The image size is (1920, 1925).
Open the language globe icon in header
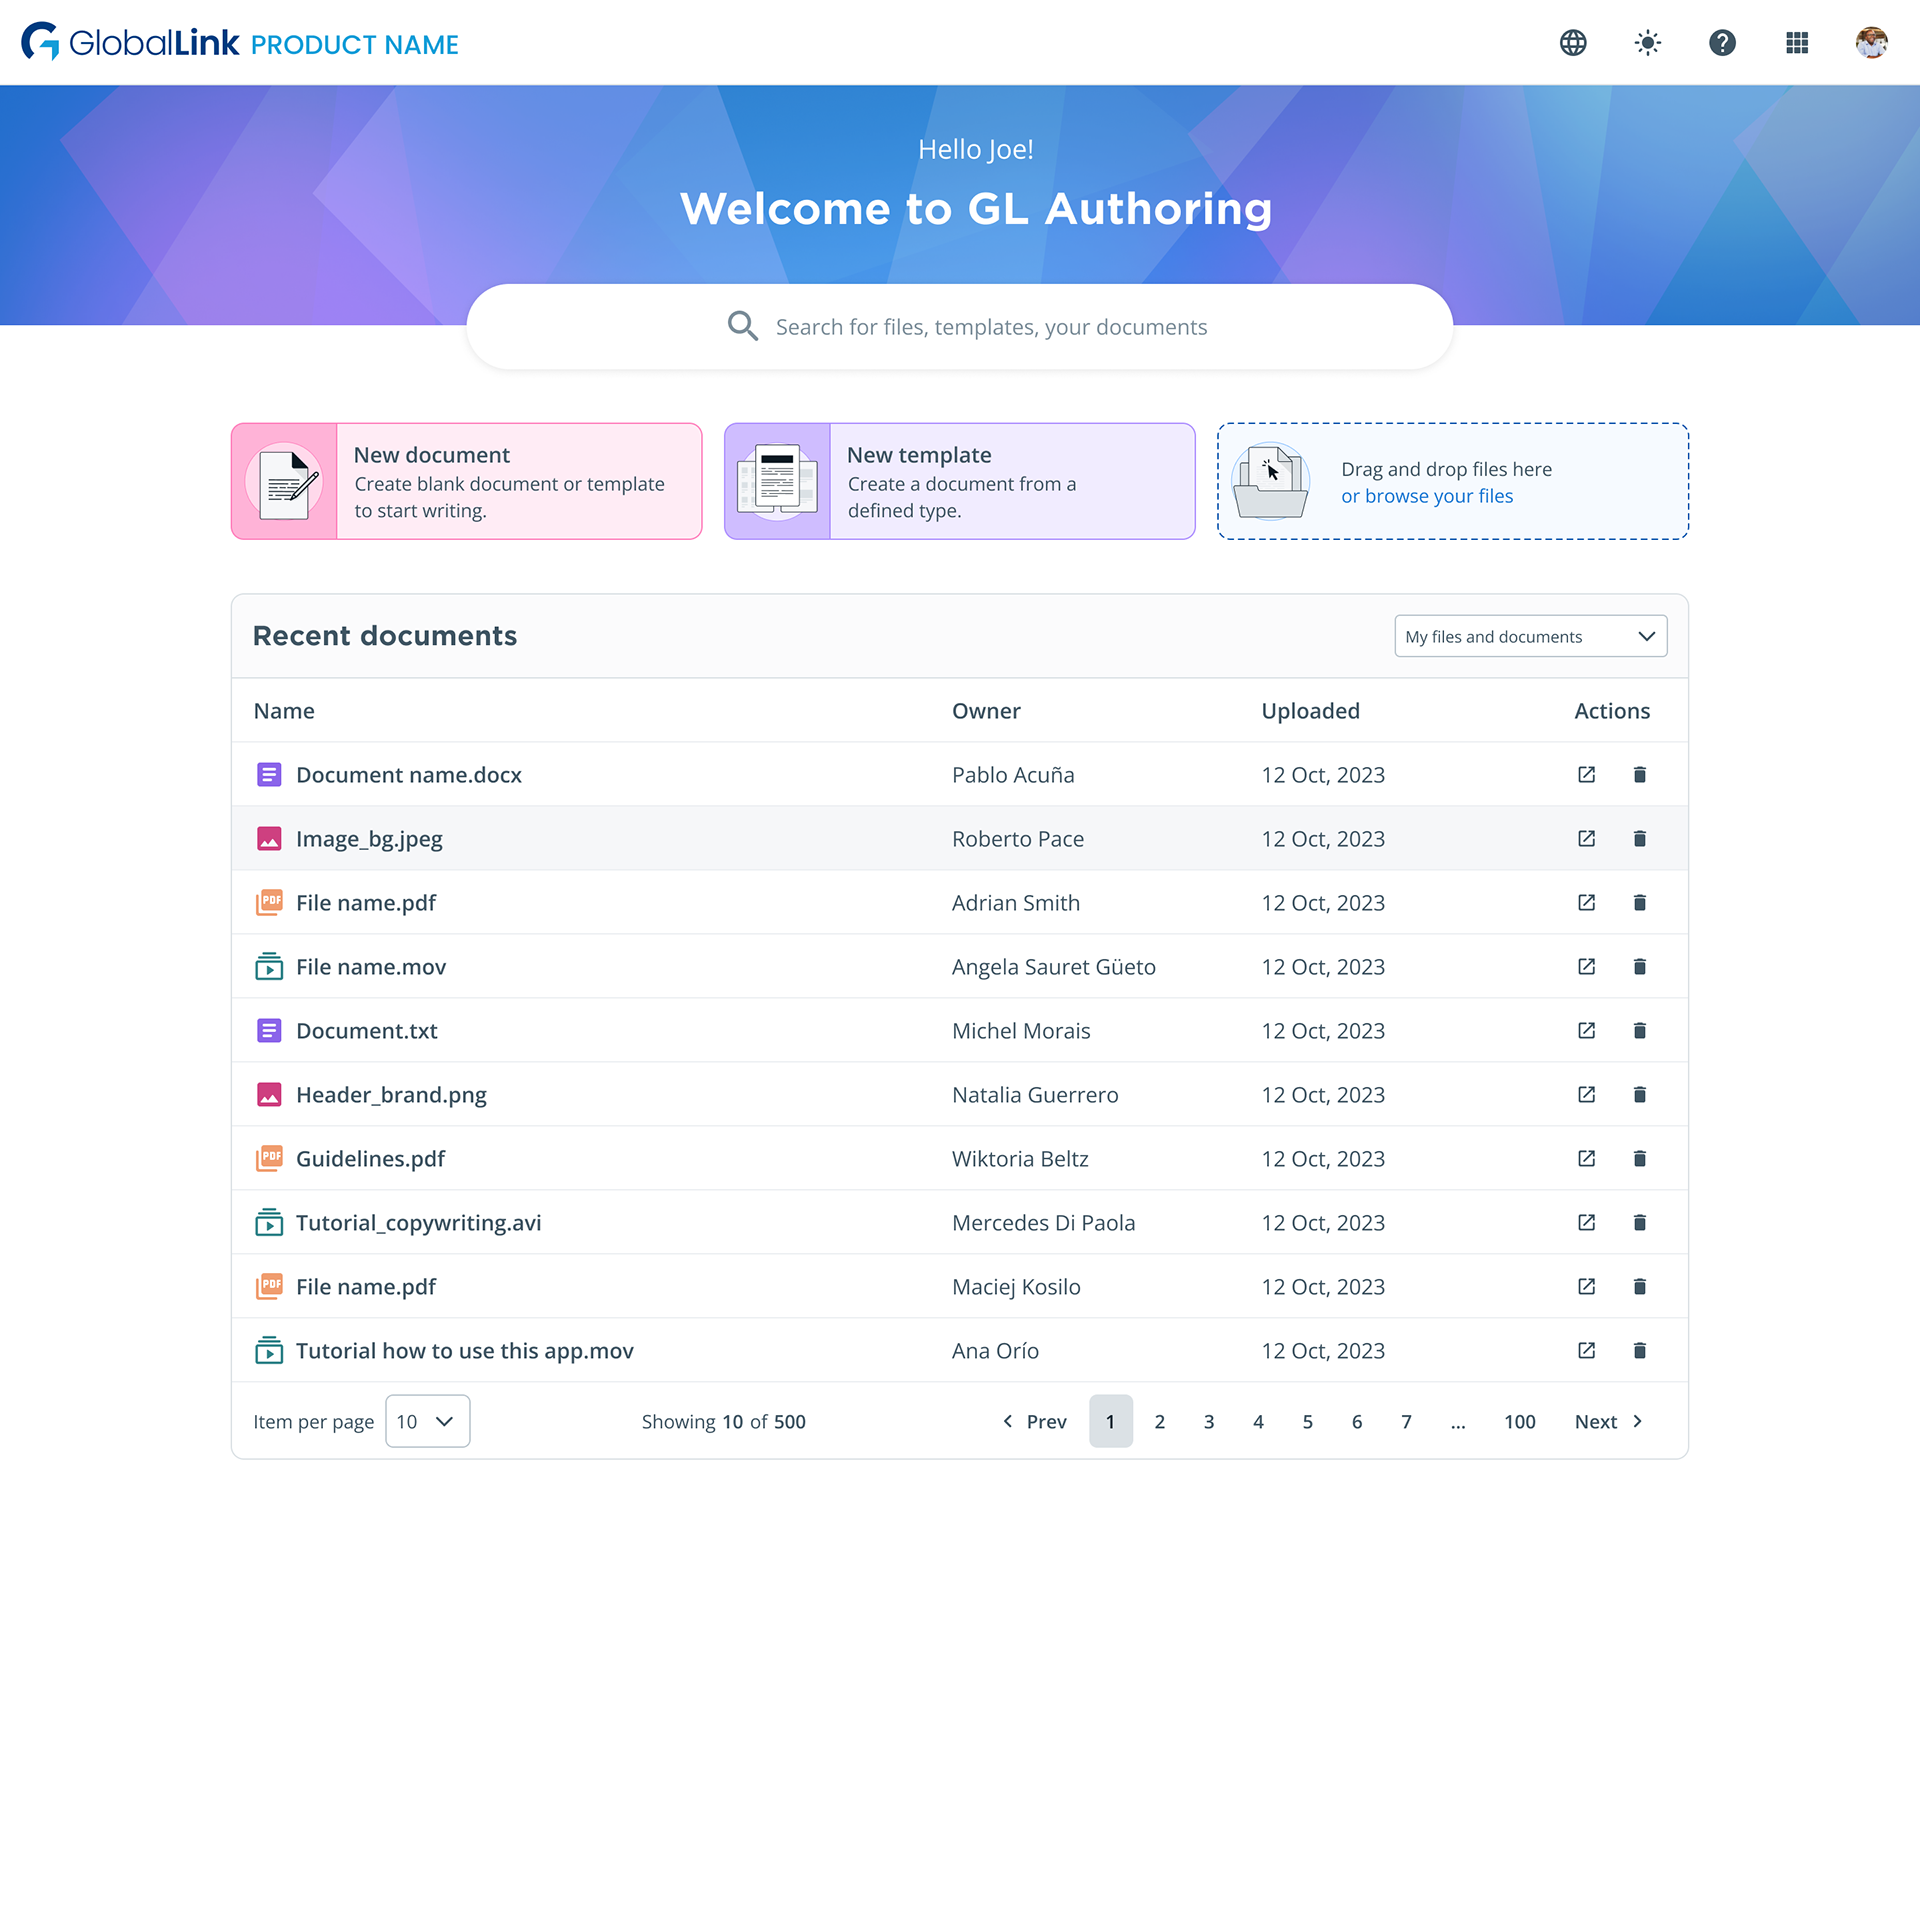pos(1573,43)
